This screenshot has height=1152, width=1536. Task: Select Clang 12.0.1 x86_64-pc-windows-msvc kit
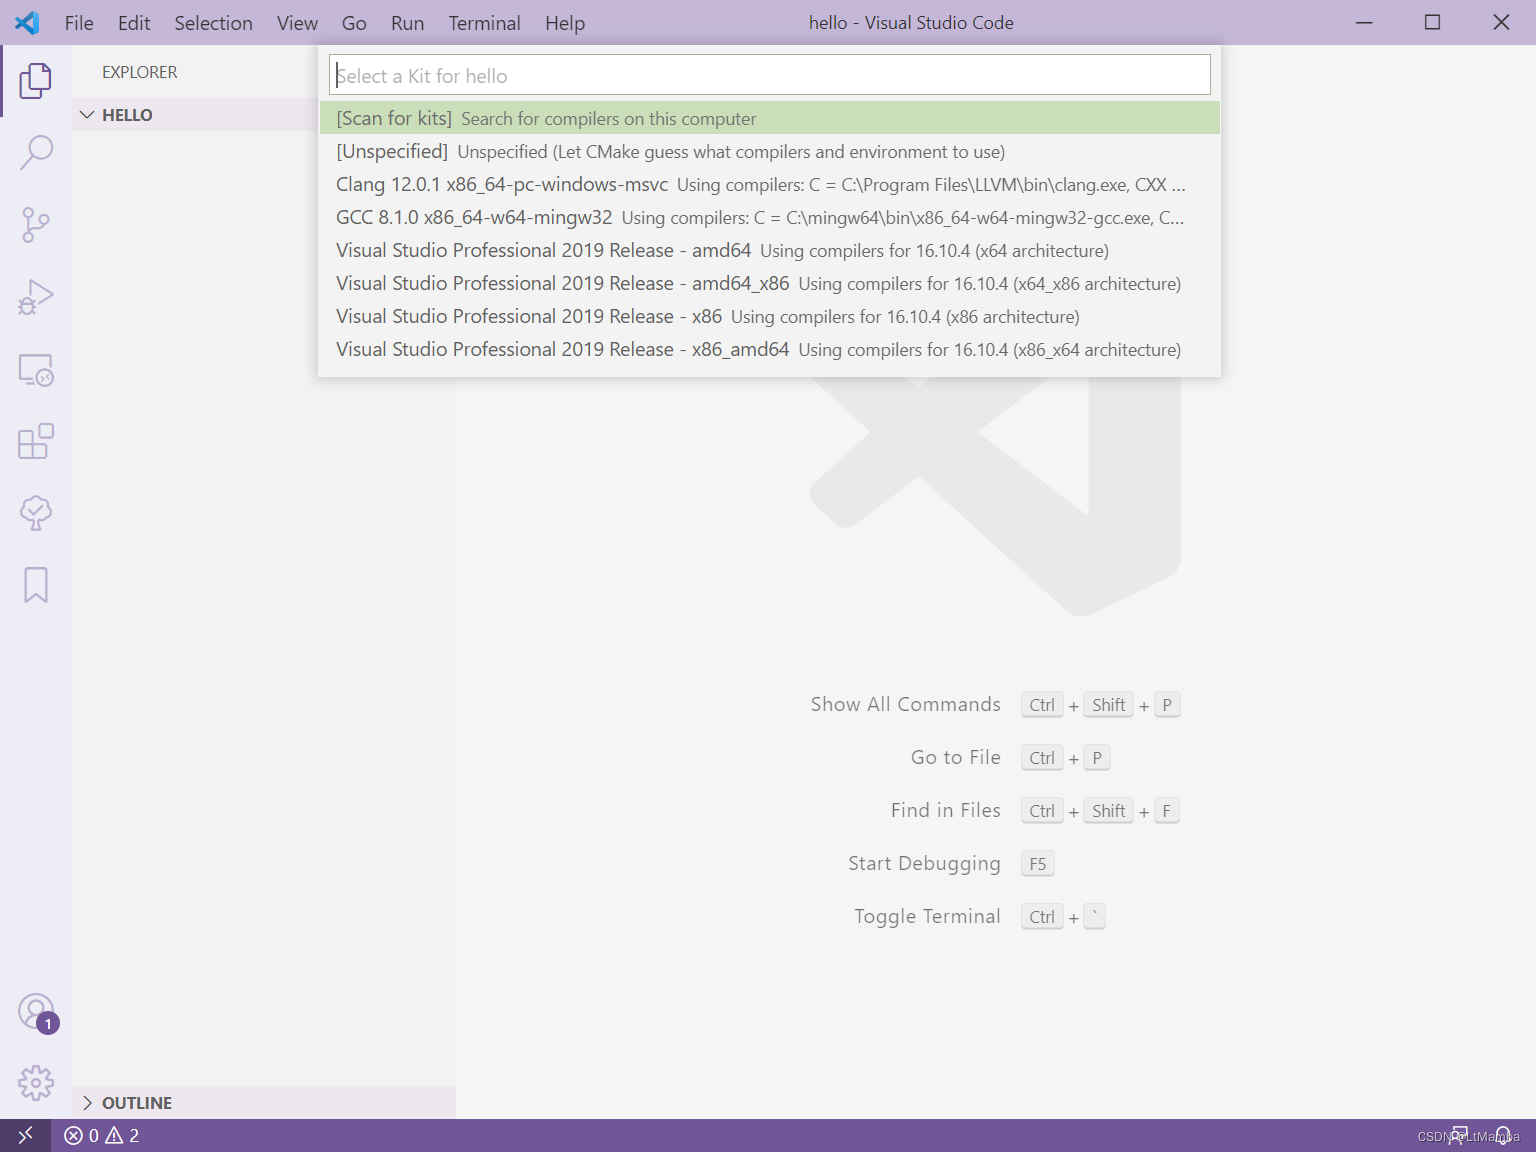(770, 184)
